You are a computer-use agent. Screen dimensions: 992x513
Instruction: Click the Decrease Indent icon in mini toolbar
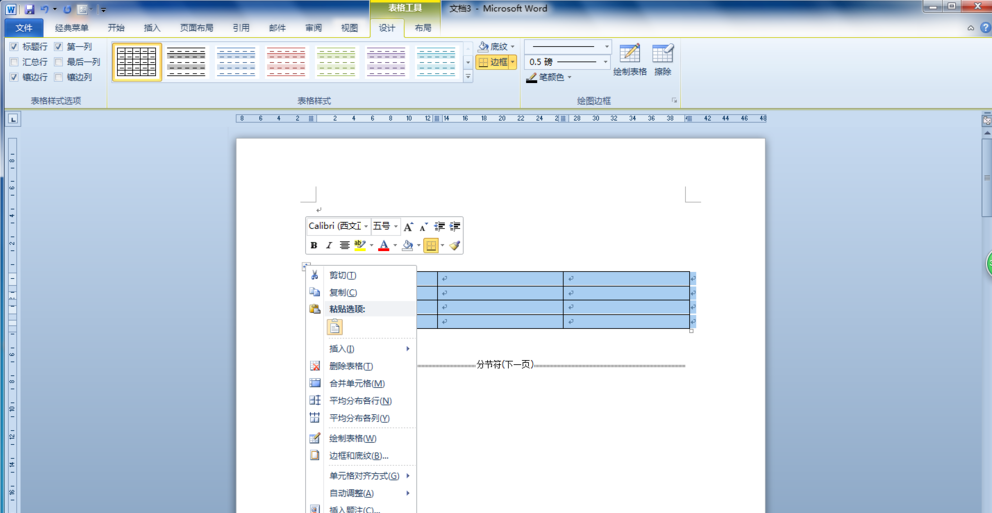tap(440, 226)
